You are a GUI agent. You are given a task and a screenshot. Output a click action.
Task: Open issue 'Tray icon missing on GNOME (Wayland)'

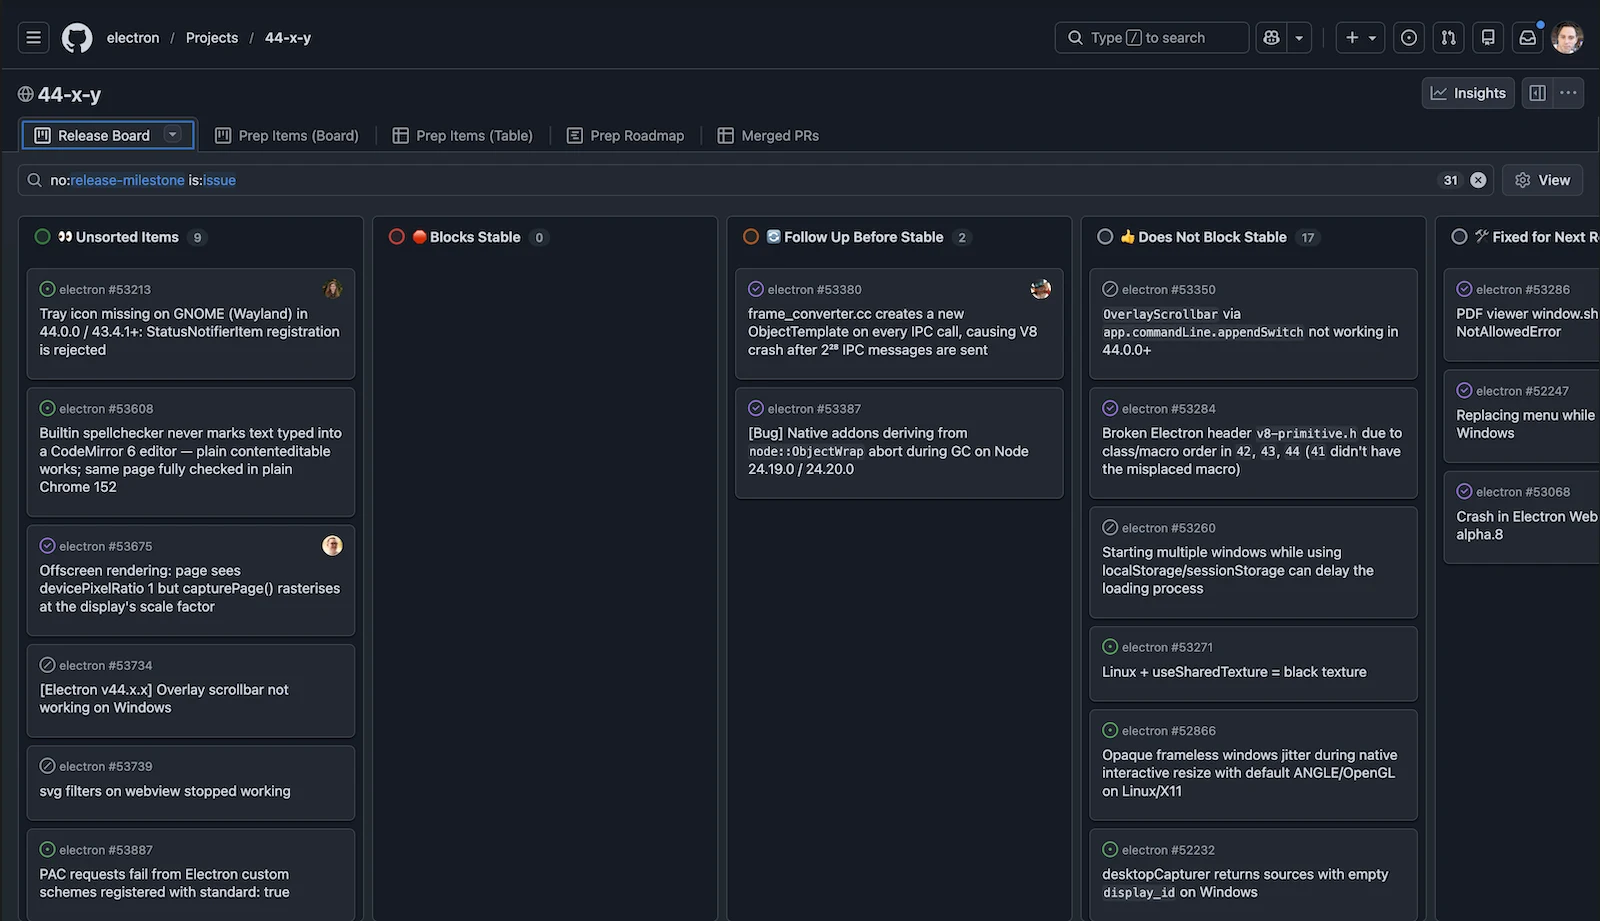tap(190, 332)
